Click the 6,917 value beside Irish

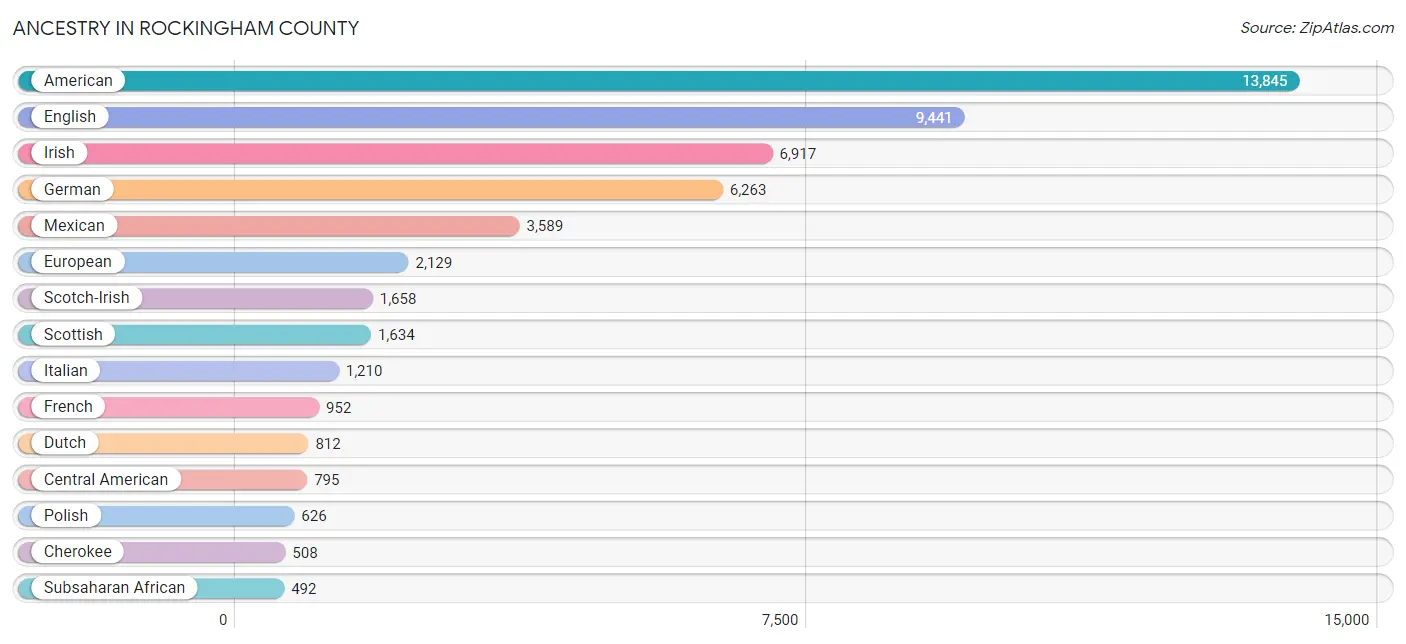pos(798,153)
